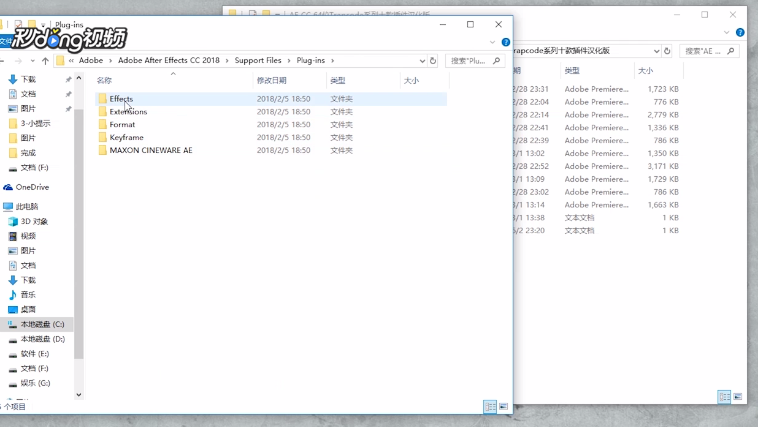
Task: Navigate to Adobe After Effects CC 2018 breadcrumb
Action: pos(169,60)
